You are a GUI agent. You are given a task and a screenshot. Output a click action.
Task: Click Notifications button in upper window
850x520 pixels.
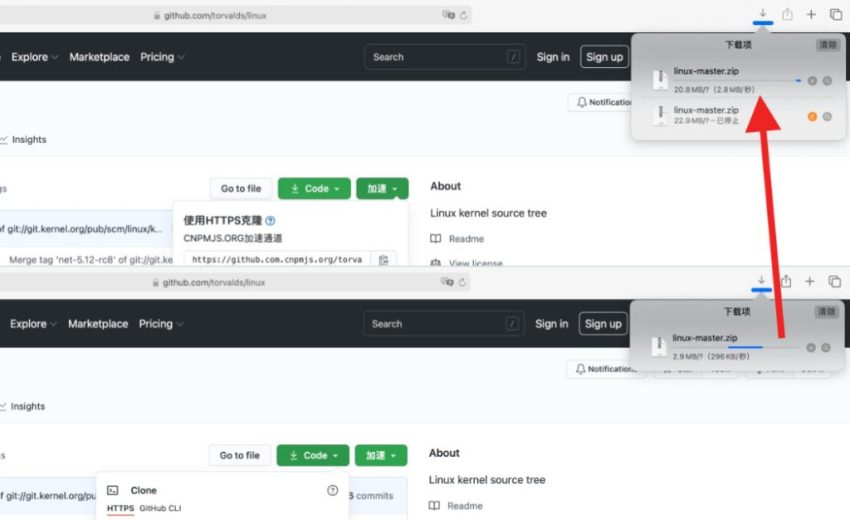(600, 102)
